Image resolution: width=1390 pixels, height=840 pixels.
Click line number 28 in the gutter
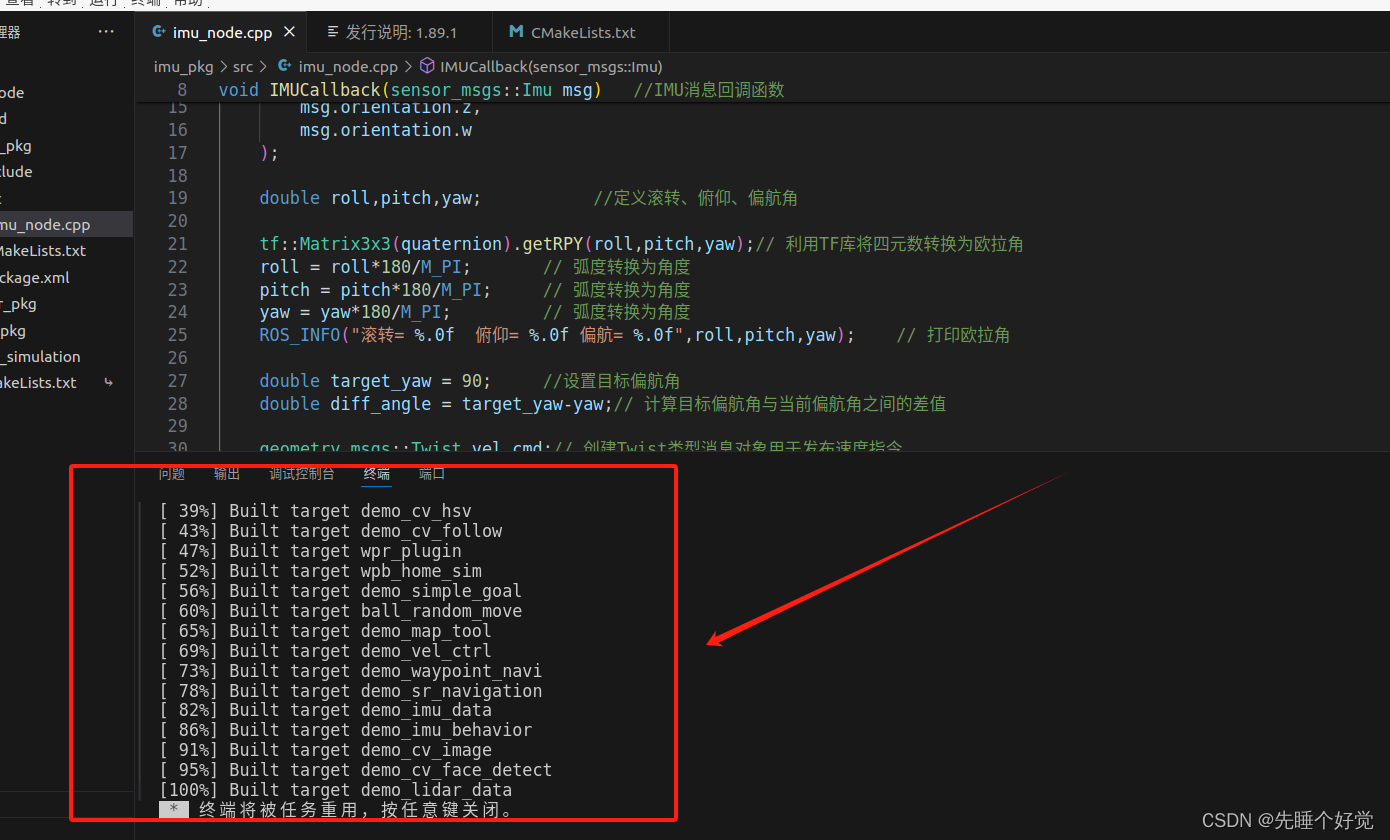(177, 404)
